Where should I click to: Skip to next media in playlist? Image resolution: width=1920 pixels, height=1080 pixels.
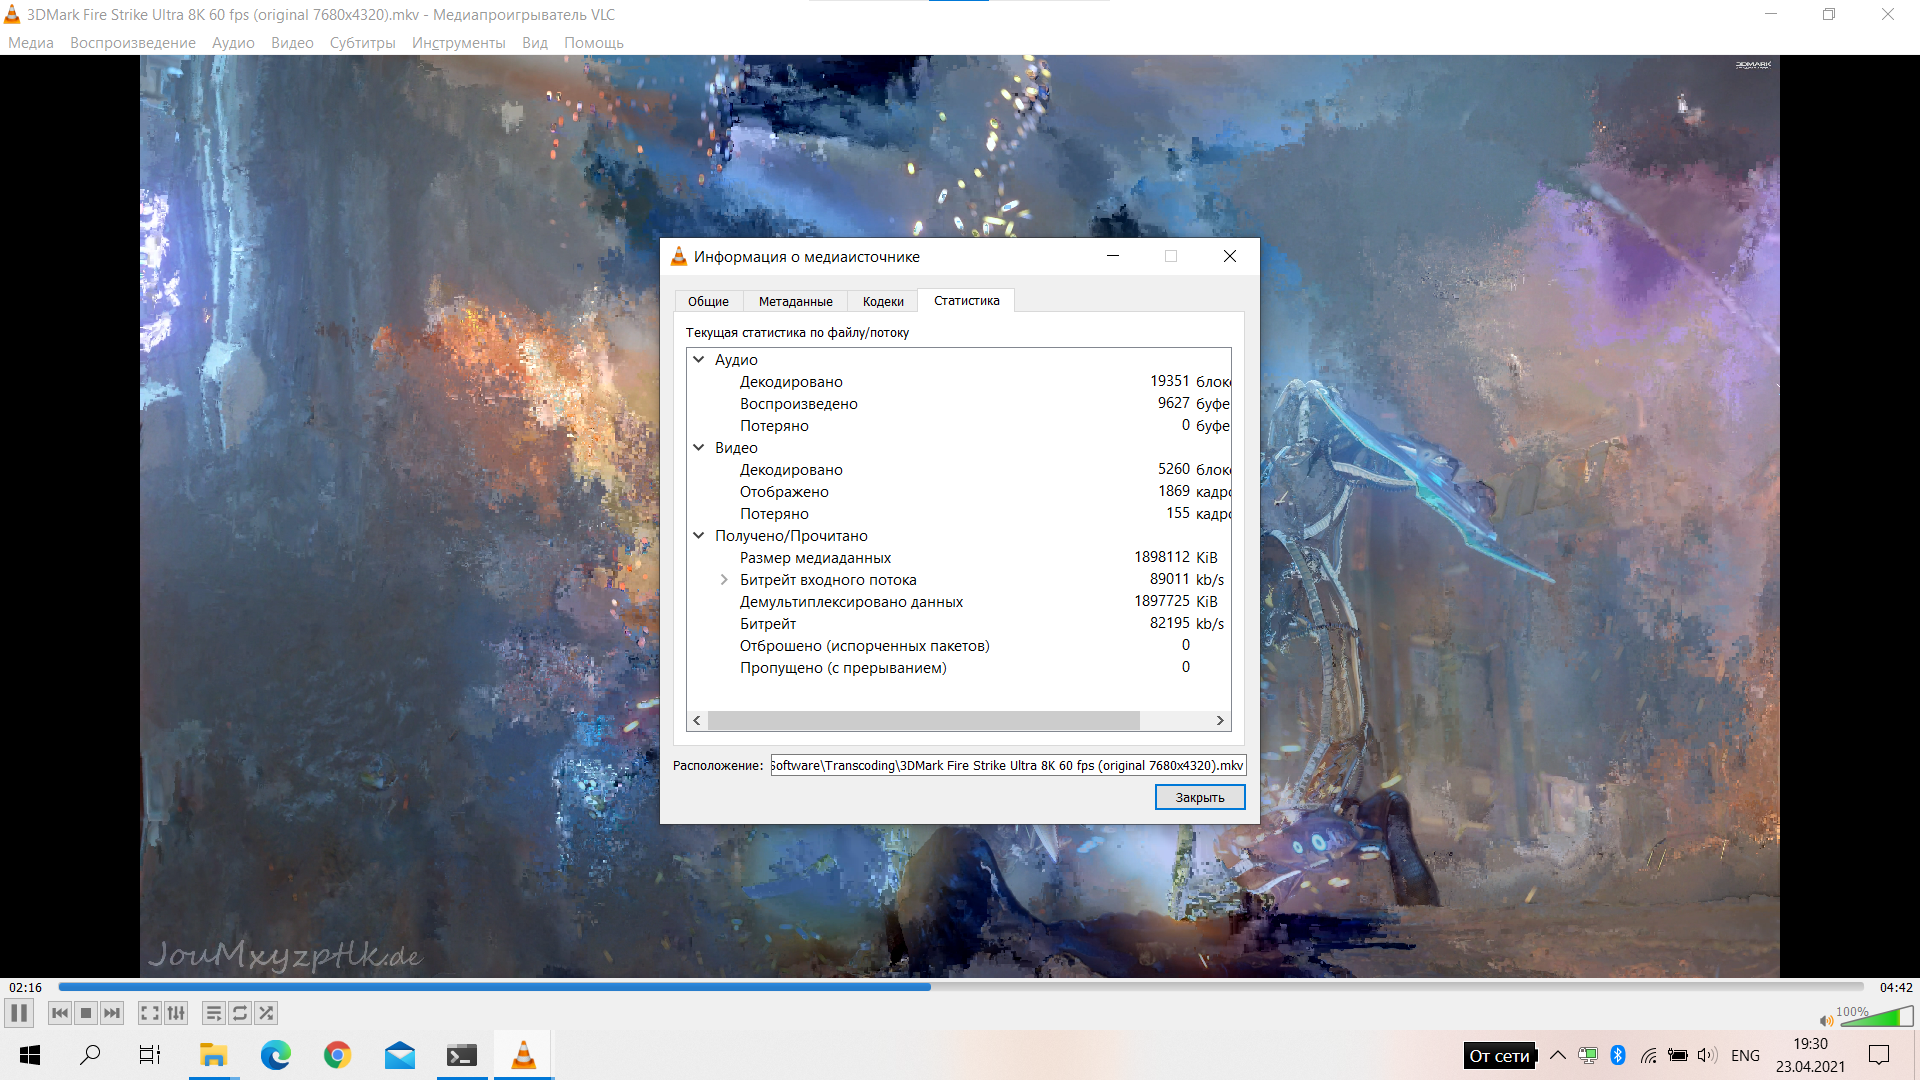click(x=112, y=1013)
